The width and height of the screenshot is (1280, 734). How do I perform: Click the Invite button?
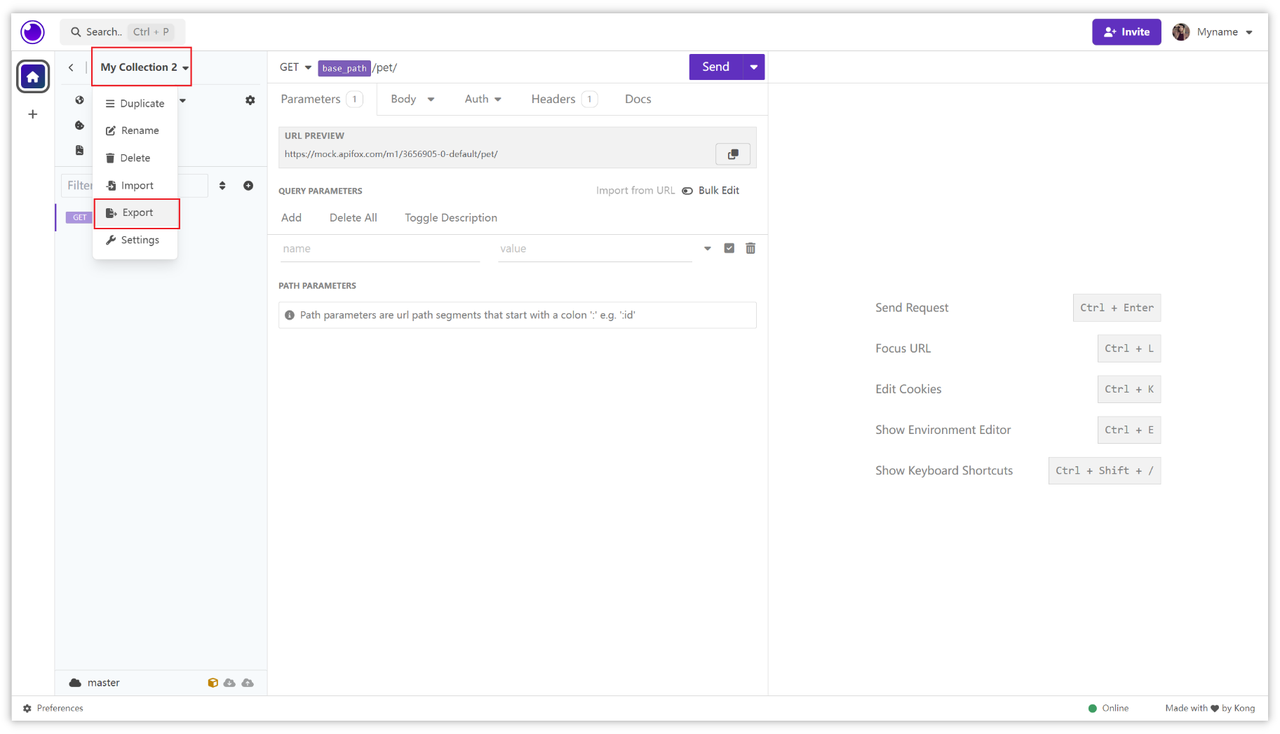(x=1126, y=32)
